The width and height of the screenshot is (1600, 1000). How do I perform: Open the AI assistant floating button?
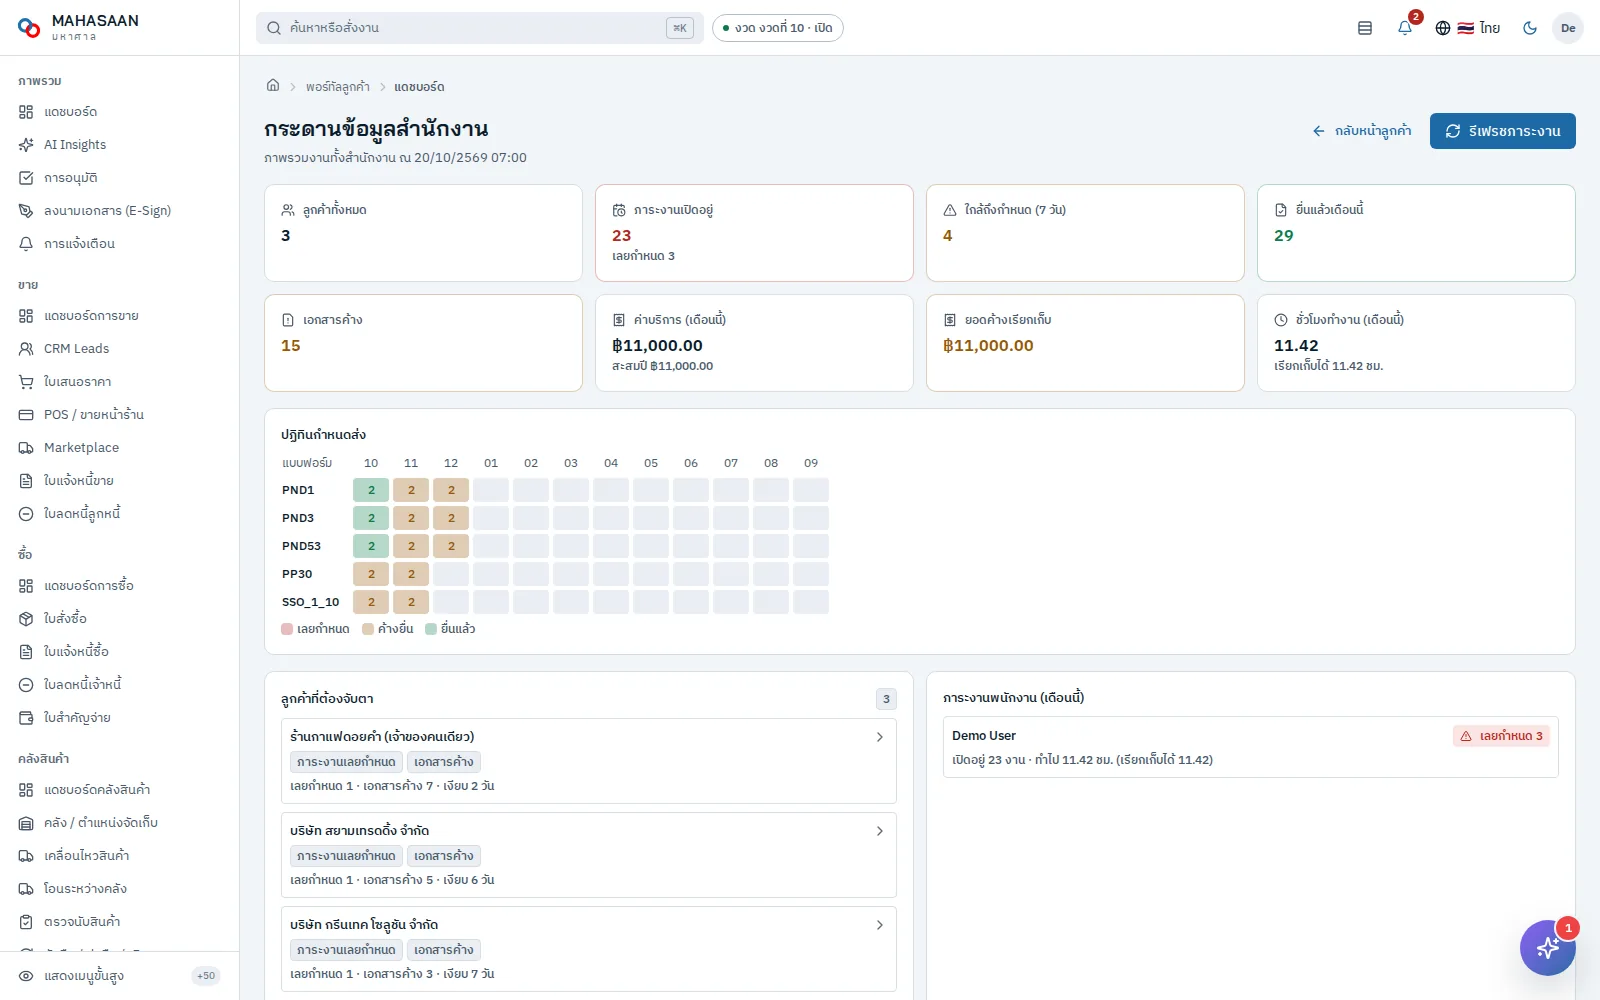pos(1547,947)
